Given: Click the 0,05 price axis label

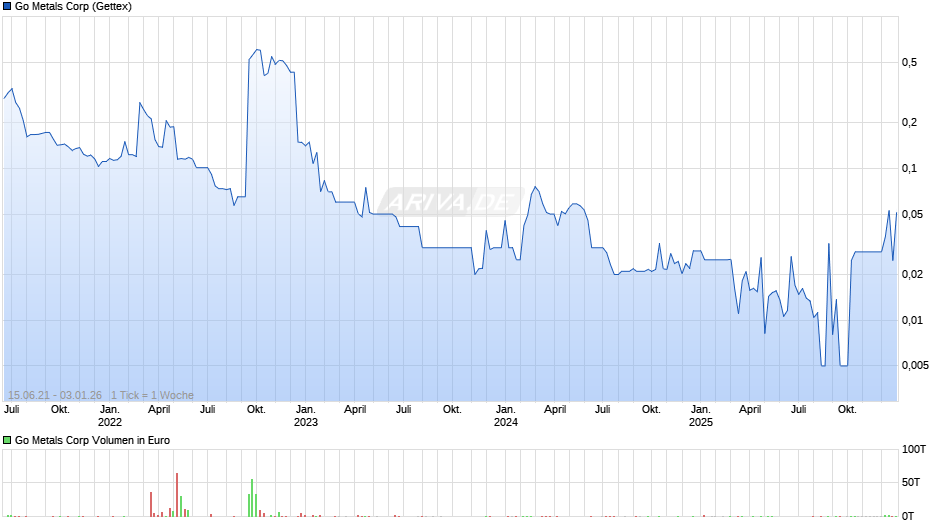Looking at the screenshot, I should pos(912,215).
